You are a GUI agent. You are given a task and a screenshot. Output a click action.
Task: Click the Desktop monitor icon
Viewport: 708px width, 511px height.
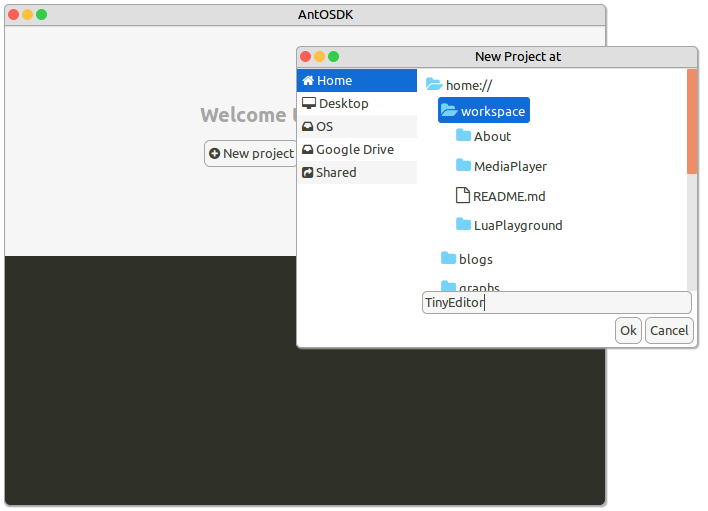pos(309,104)
